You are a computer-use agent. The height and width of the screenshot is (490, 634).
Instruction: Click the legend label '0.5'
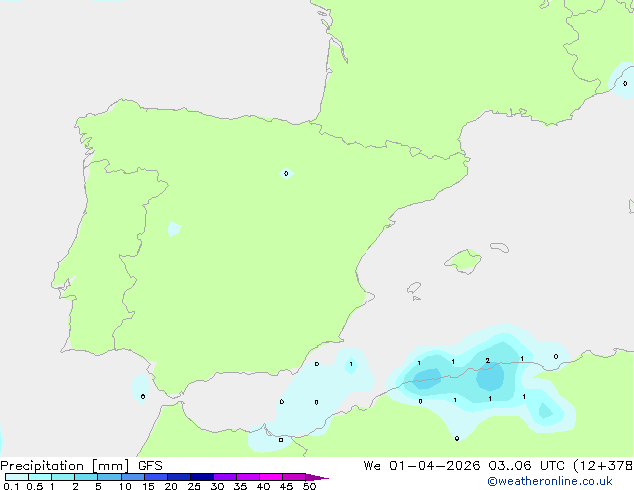coord(34,486)
